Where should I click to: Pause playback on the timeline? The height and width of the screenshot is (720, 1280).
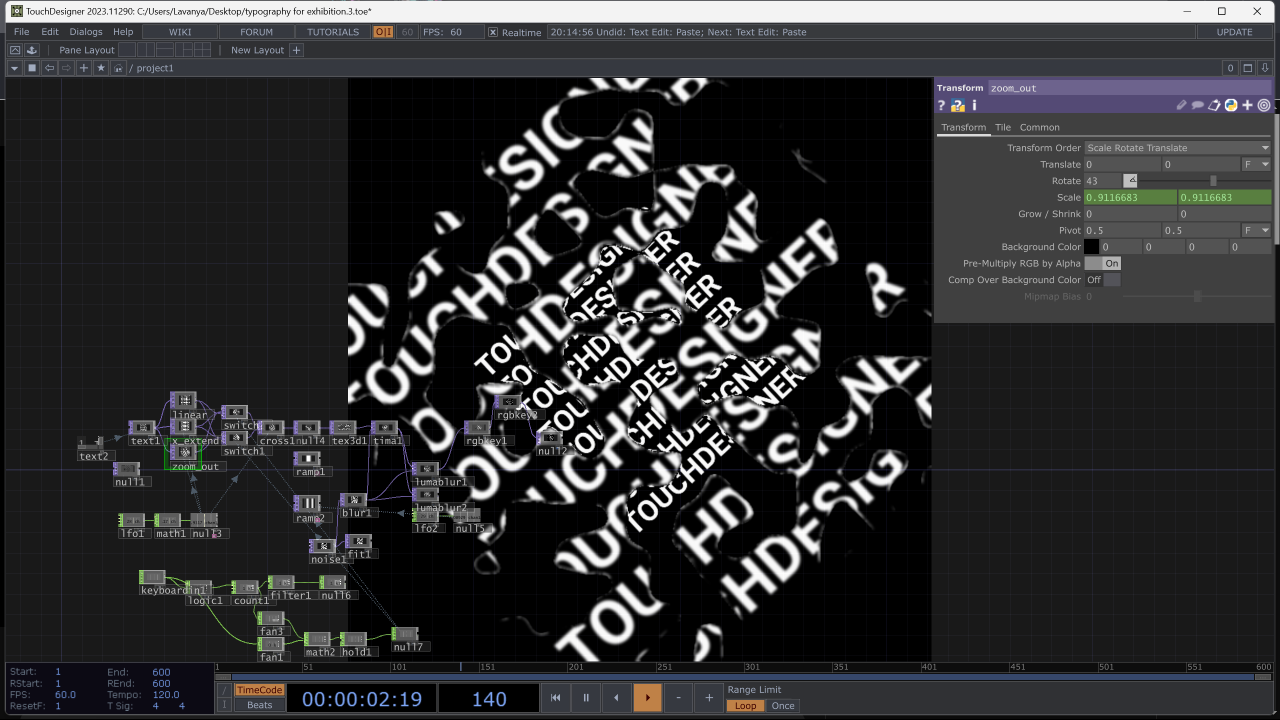[586, 698]
